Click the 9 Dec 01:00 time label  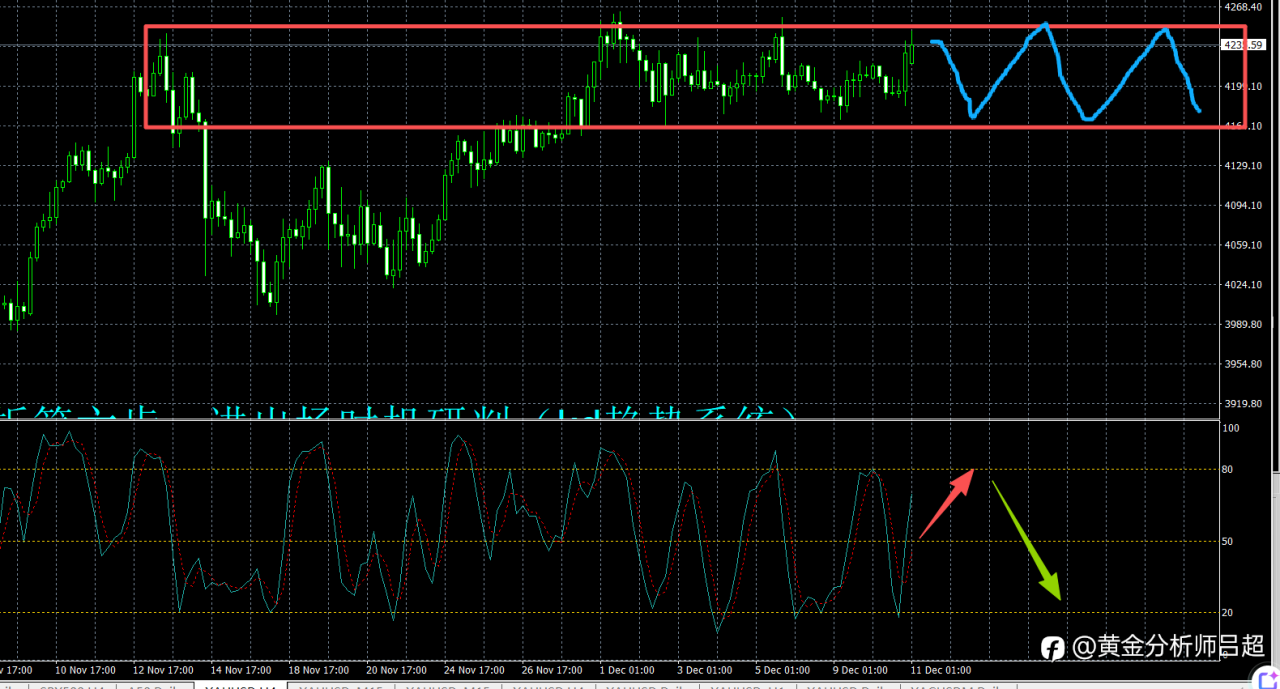861,670
